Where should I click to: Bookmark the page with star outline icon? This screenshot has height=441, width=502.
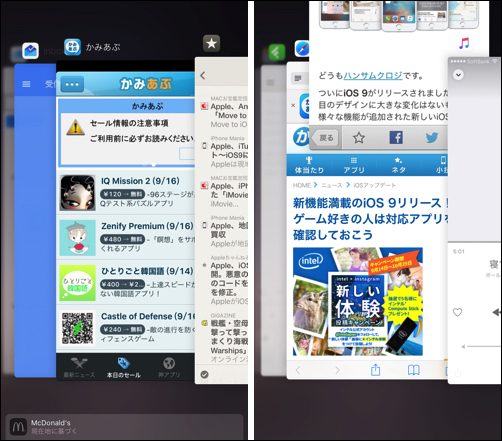[x=359, y=137]
